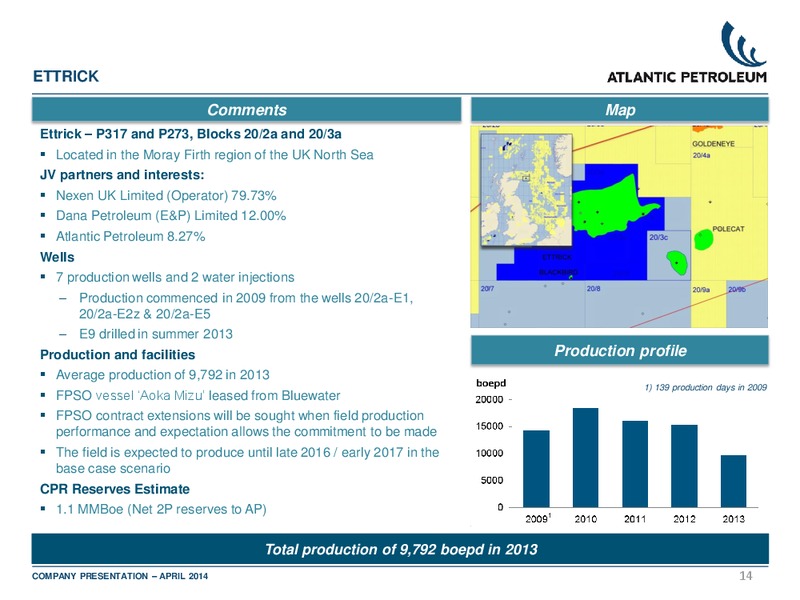Click 'The field is expected to produce' bullet

tap(247, 460)
